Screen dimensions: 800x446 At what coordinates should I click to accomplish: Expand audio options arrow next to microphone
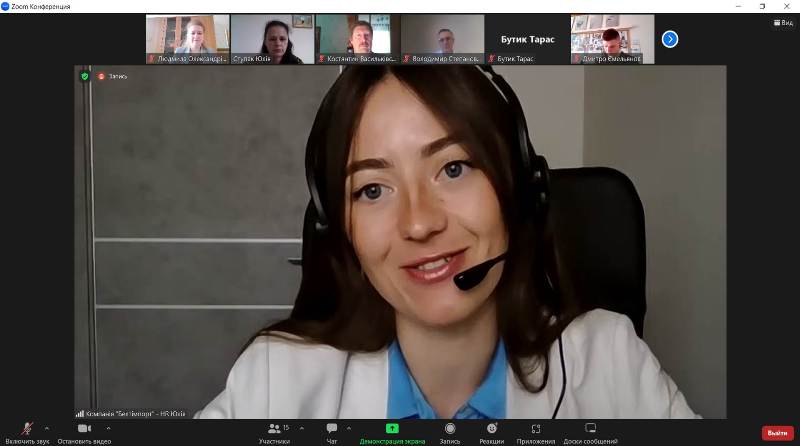[x=47, y=428]
